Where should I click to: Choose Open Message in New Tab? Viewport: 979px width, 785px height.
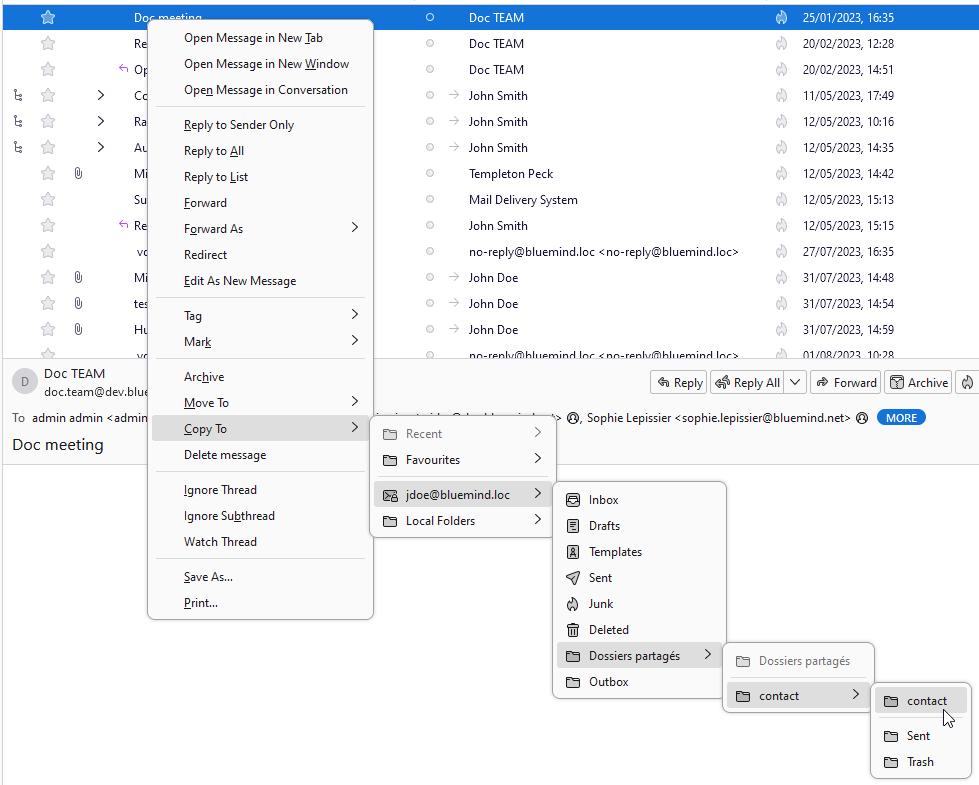[253, 38]
